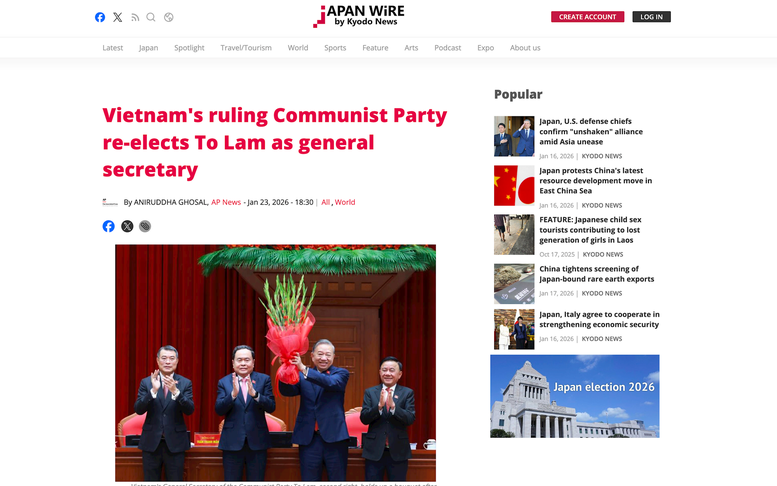Open the About us nav item

[x=525, y=48]
